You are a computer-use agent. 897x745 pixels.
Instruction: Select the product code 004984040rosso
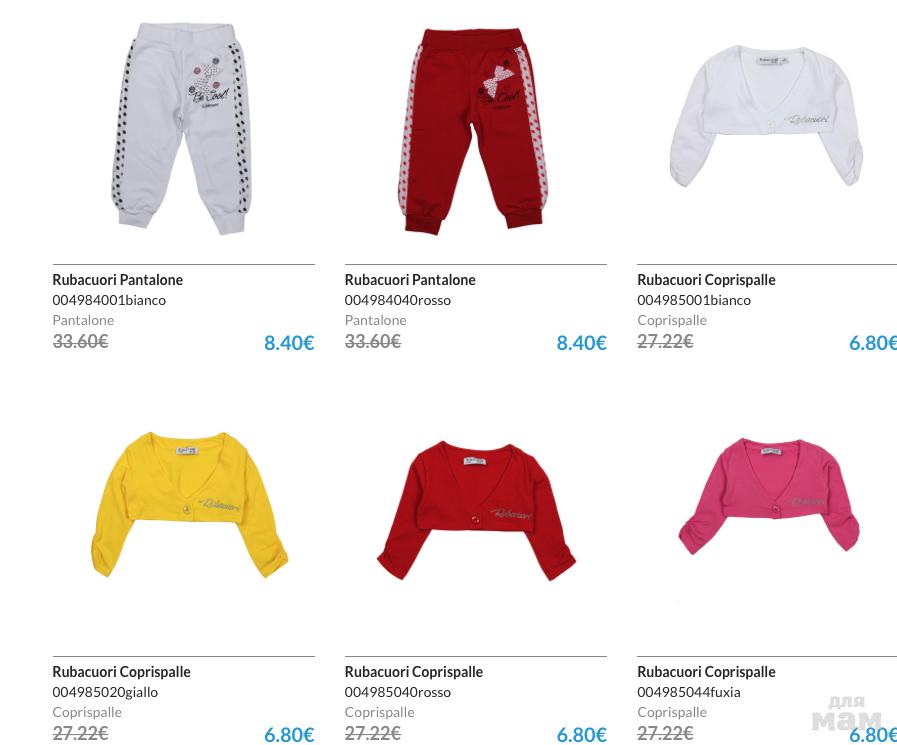pyautogui.click(x=398, y=300)
